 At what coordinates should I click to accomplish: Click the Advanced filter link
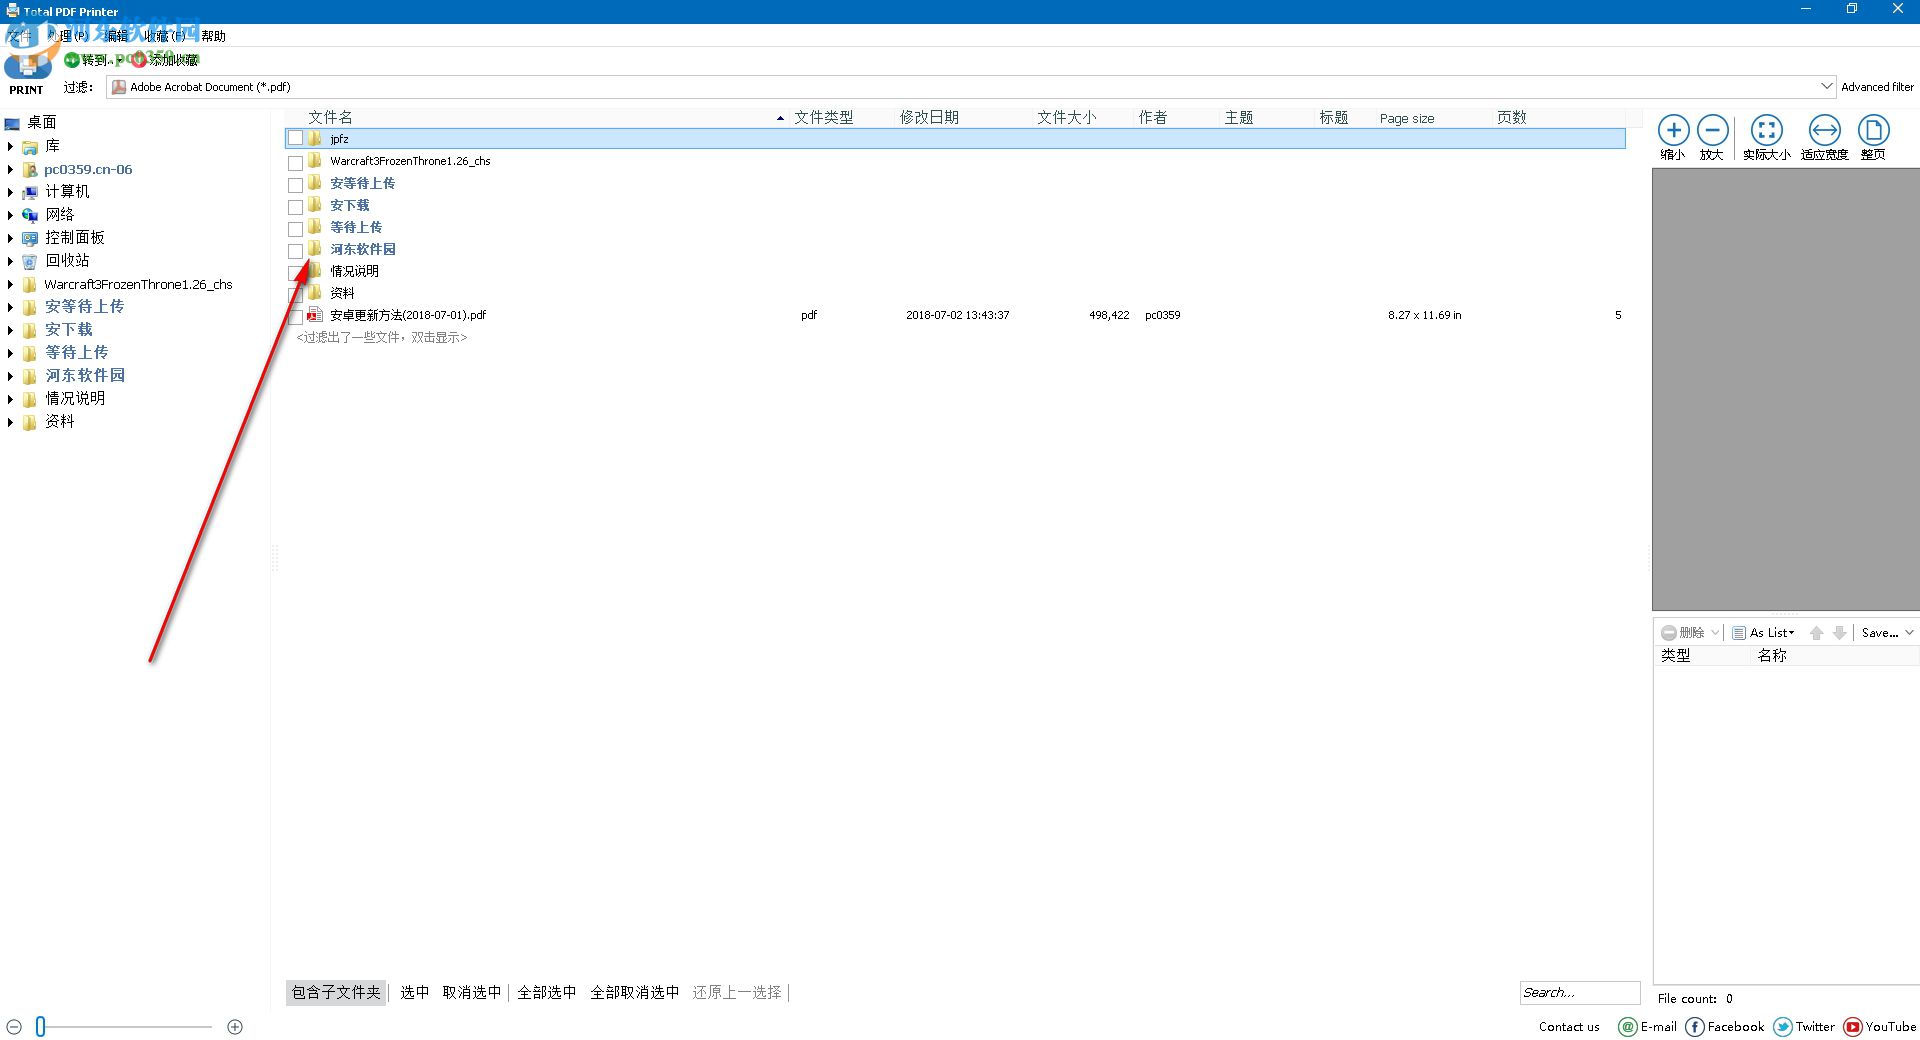pos(1877,87)
